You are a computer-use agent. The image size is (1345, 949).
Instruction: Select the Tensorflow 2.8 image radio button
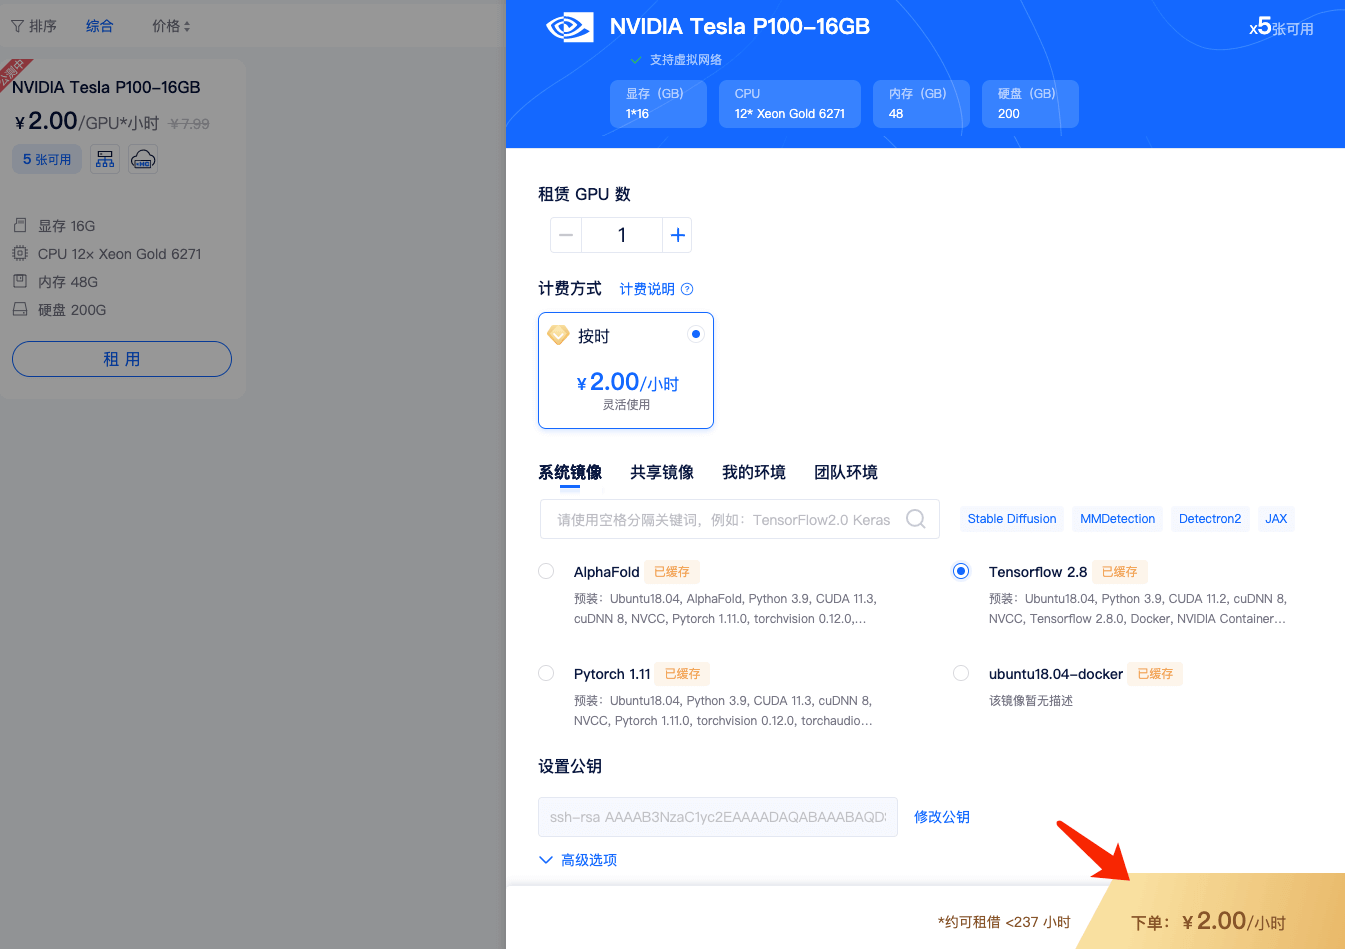click(x=961, y=571)
